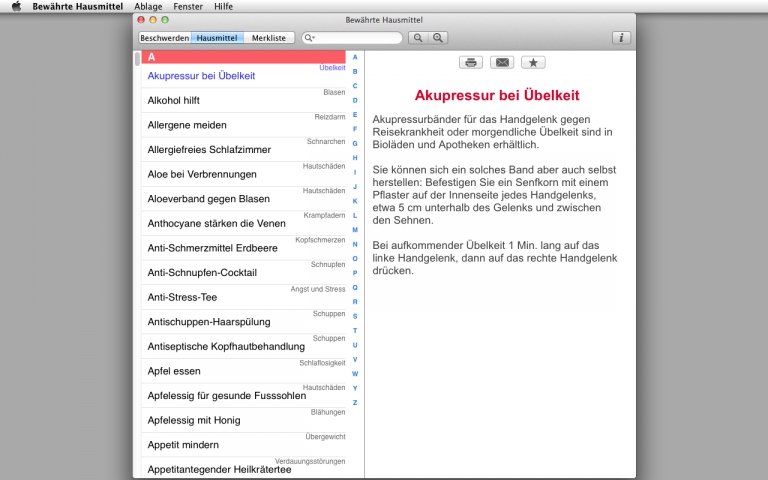Select the Merkliste tab

269,38
